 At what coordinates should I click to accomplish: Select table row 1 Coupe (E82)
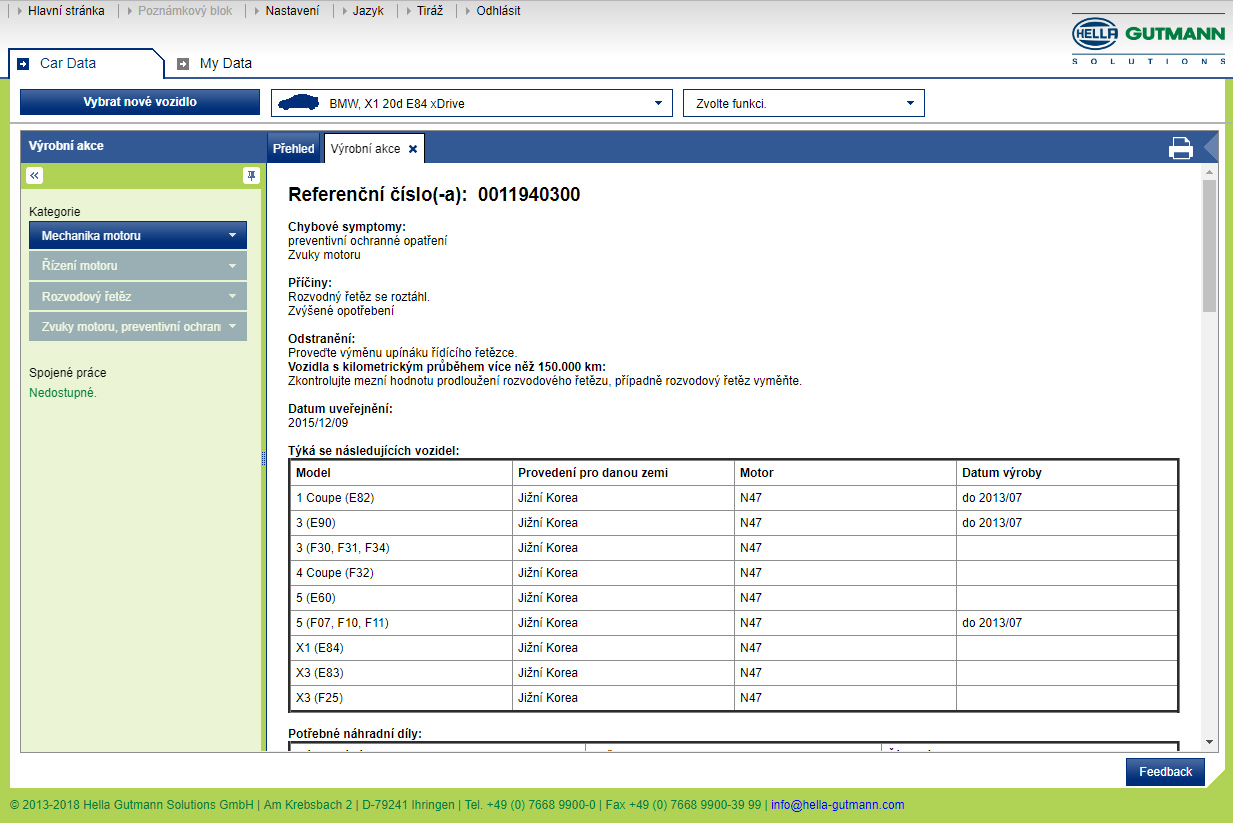pos(734,498)
